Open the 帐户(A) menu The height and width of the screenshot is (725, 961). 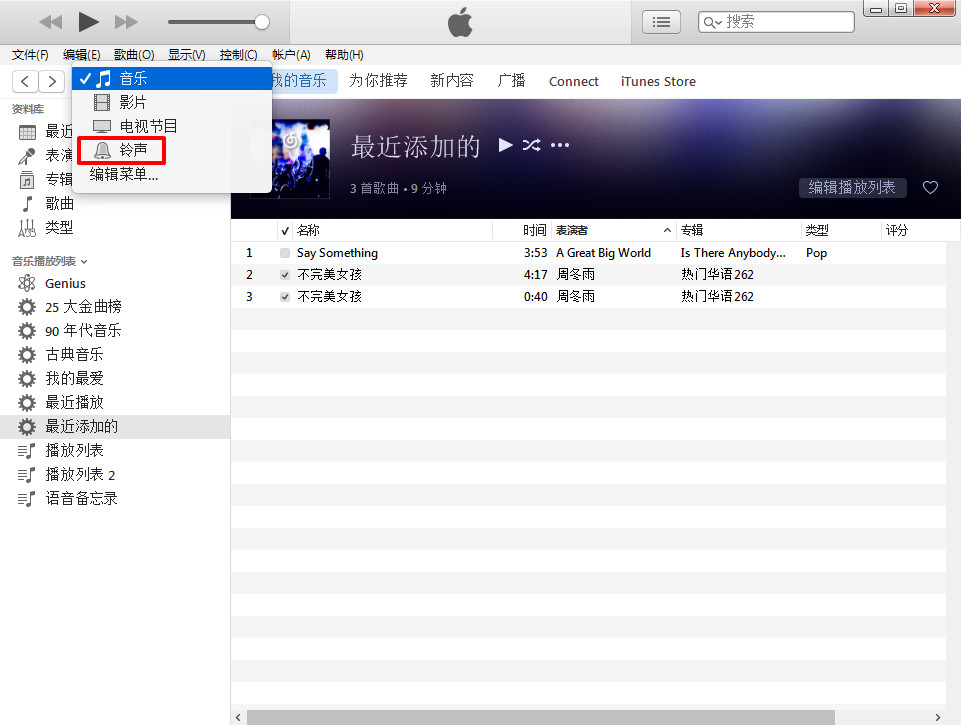291,55
